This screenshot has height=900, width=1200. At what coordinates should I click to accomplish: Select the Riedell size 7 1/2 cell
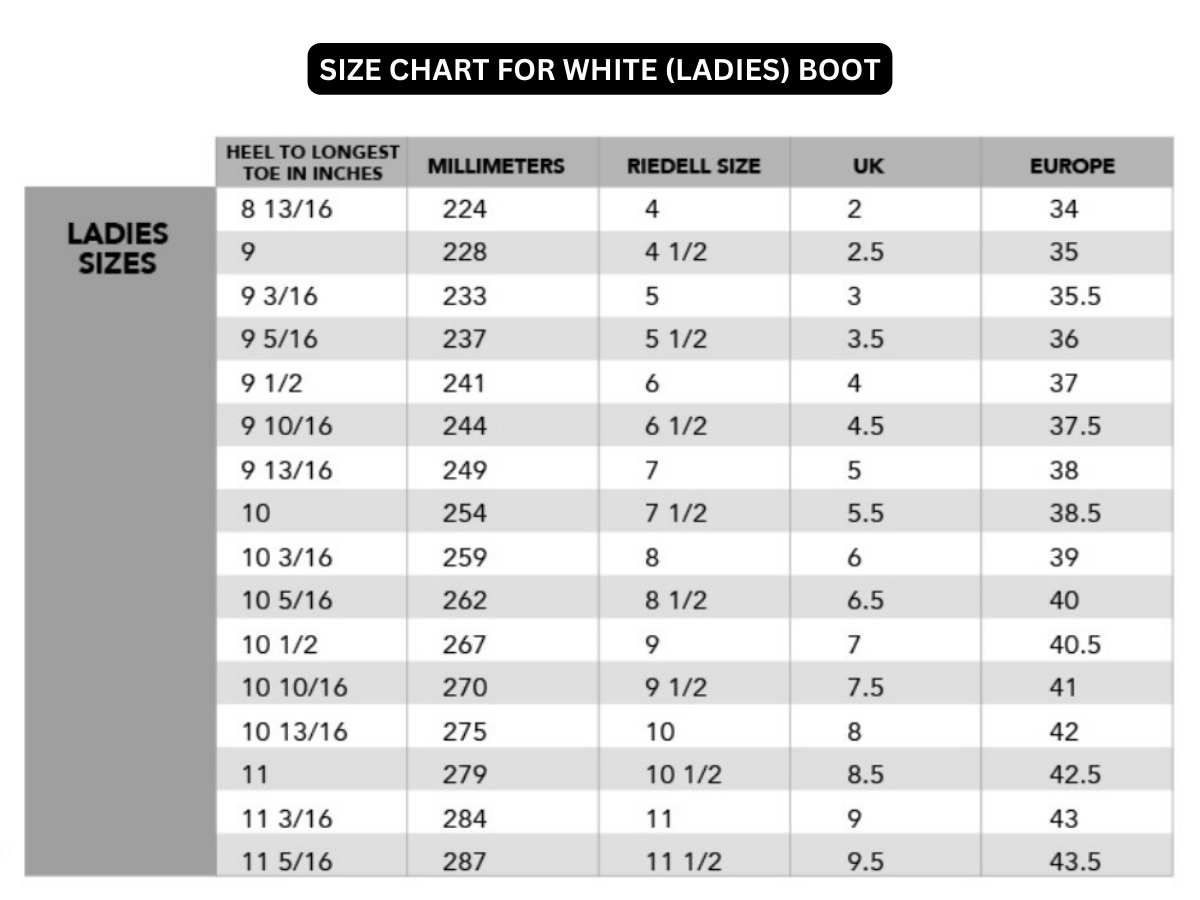(x=675, y=514)
